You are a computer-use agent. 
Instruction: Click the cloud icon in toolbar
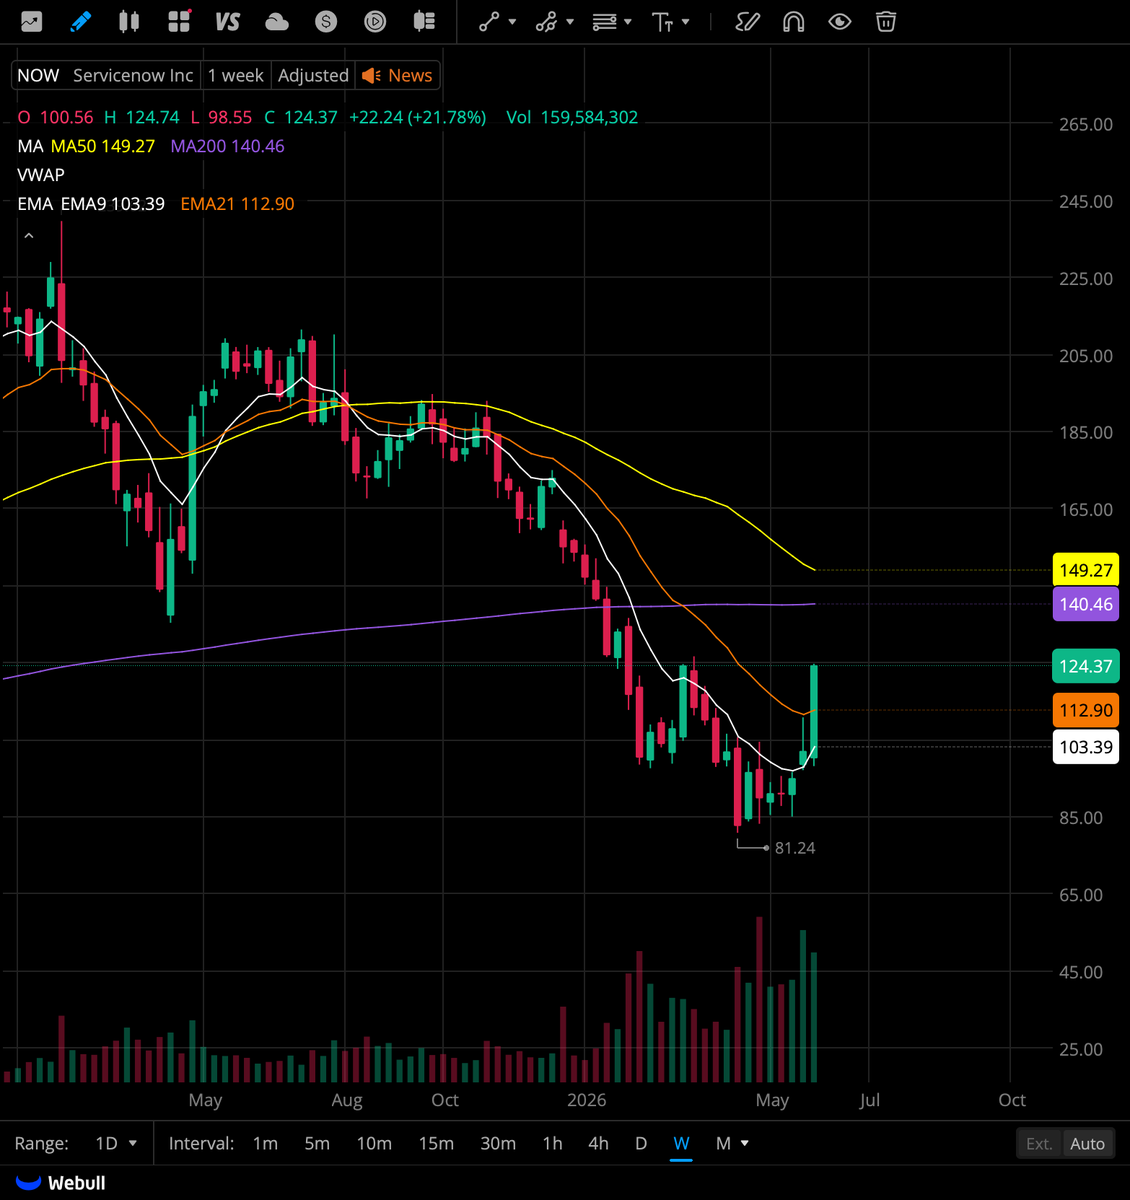click(x=277, y=21)
